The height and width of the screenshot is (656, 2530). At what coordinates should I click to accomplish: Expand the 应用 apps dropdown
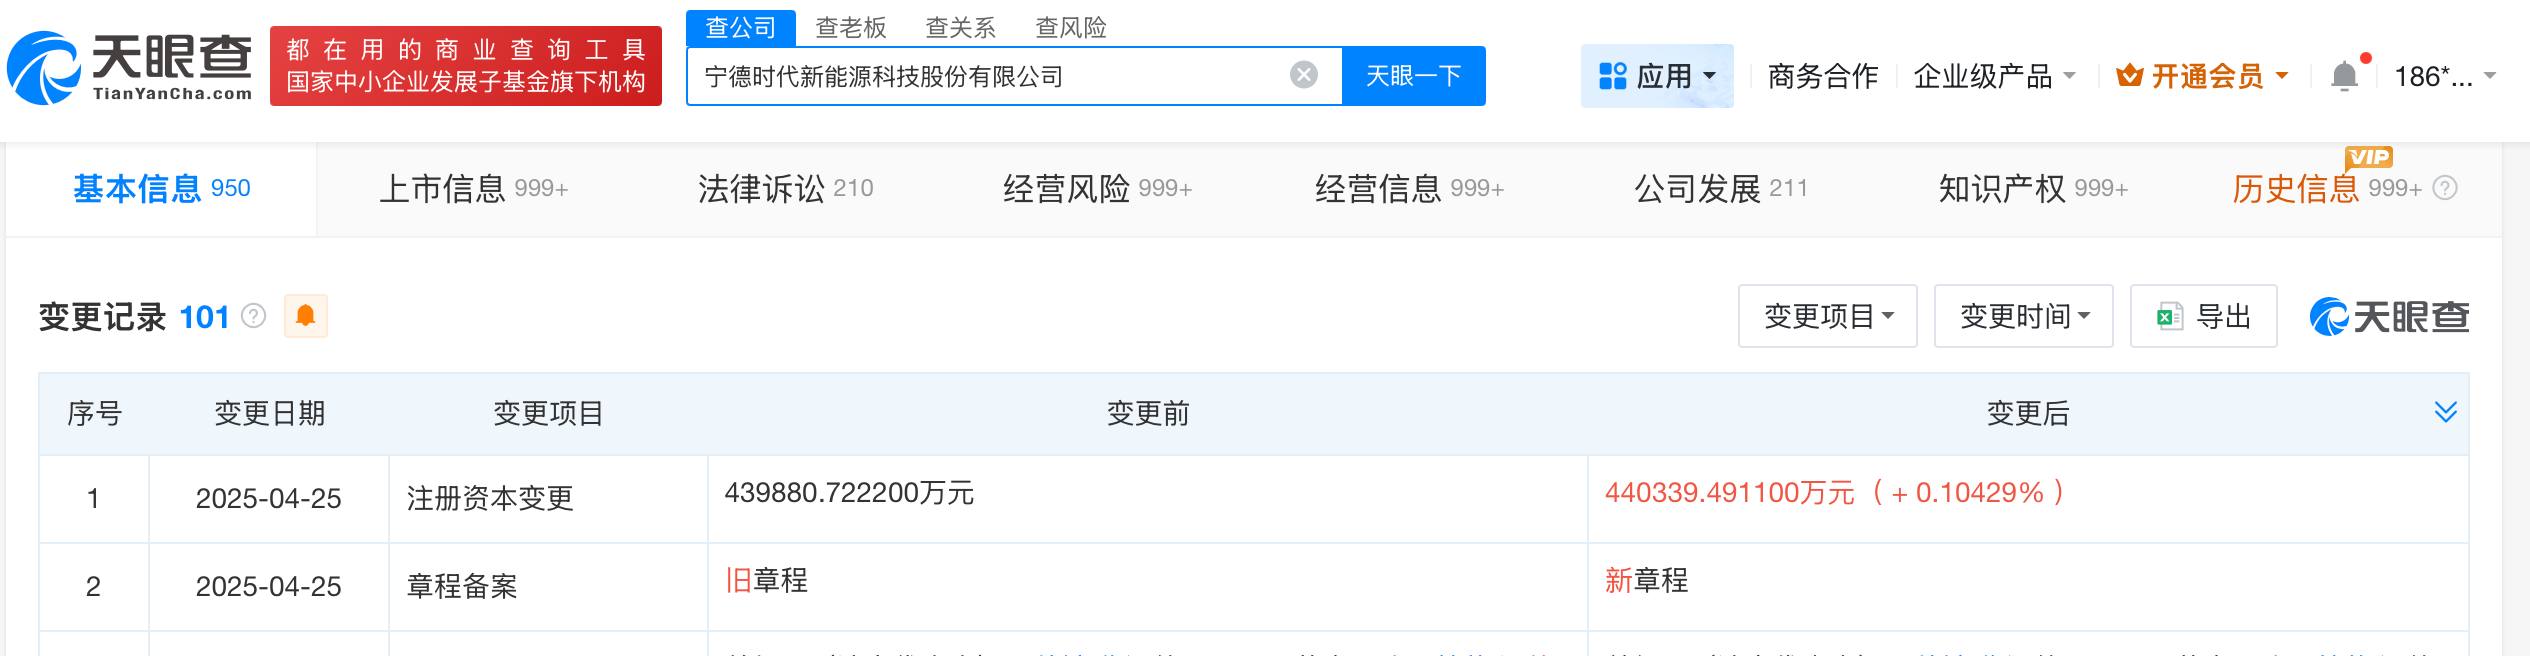[x=1657, y=76]
